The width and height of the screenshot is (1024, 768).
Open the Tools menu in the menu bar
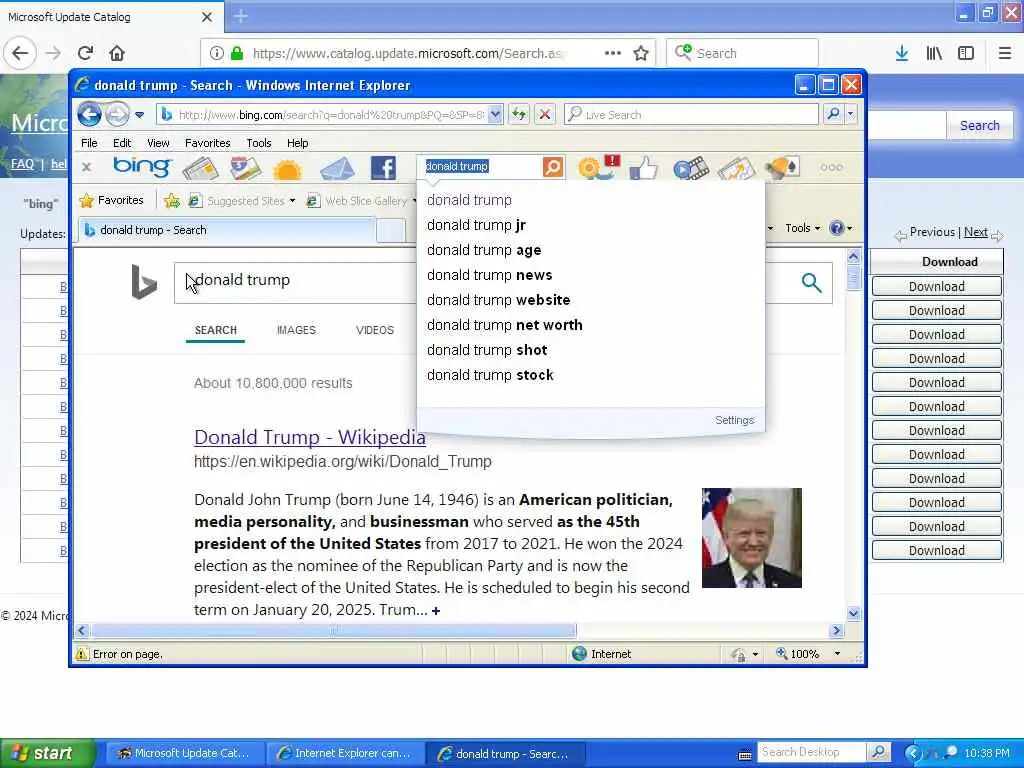pos(259,143)
